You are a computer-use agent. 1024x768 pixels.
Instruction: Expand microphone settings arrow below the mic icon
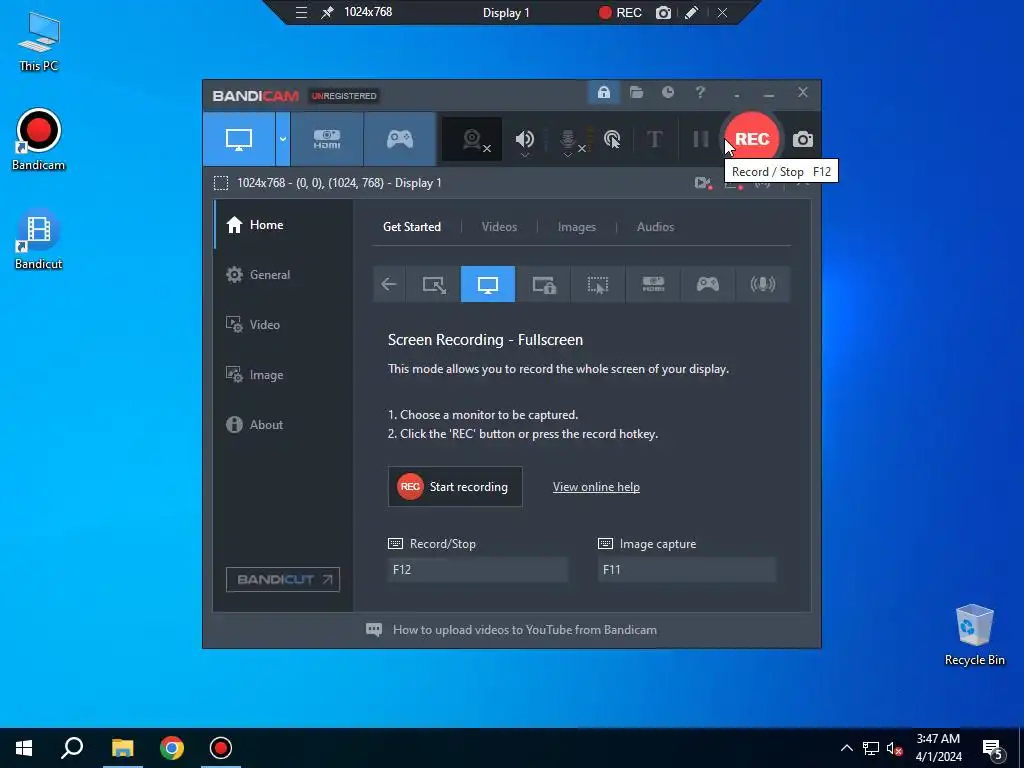coord(568,155)
